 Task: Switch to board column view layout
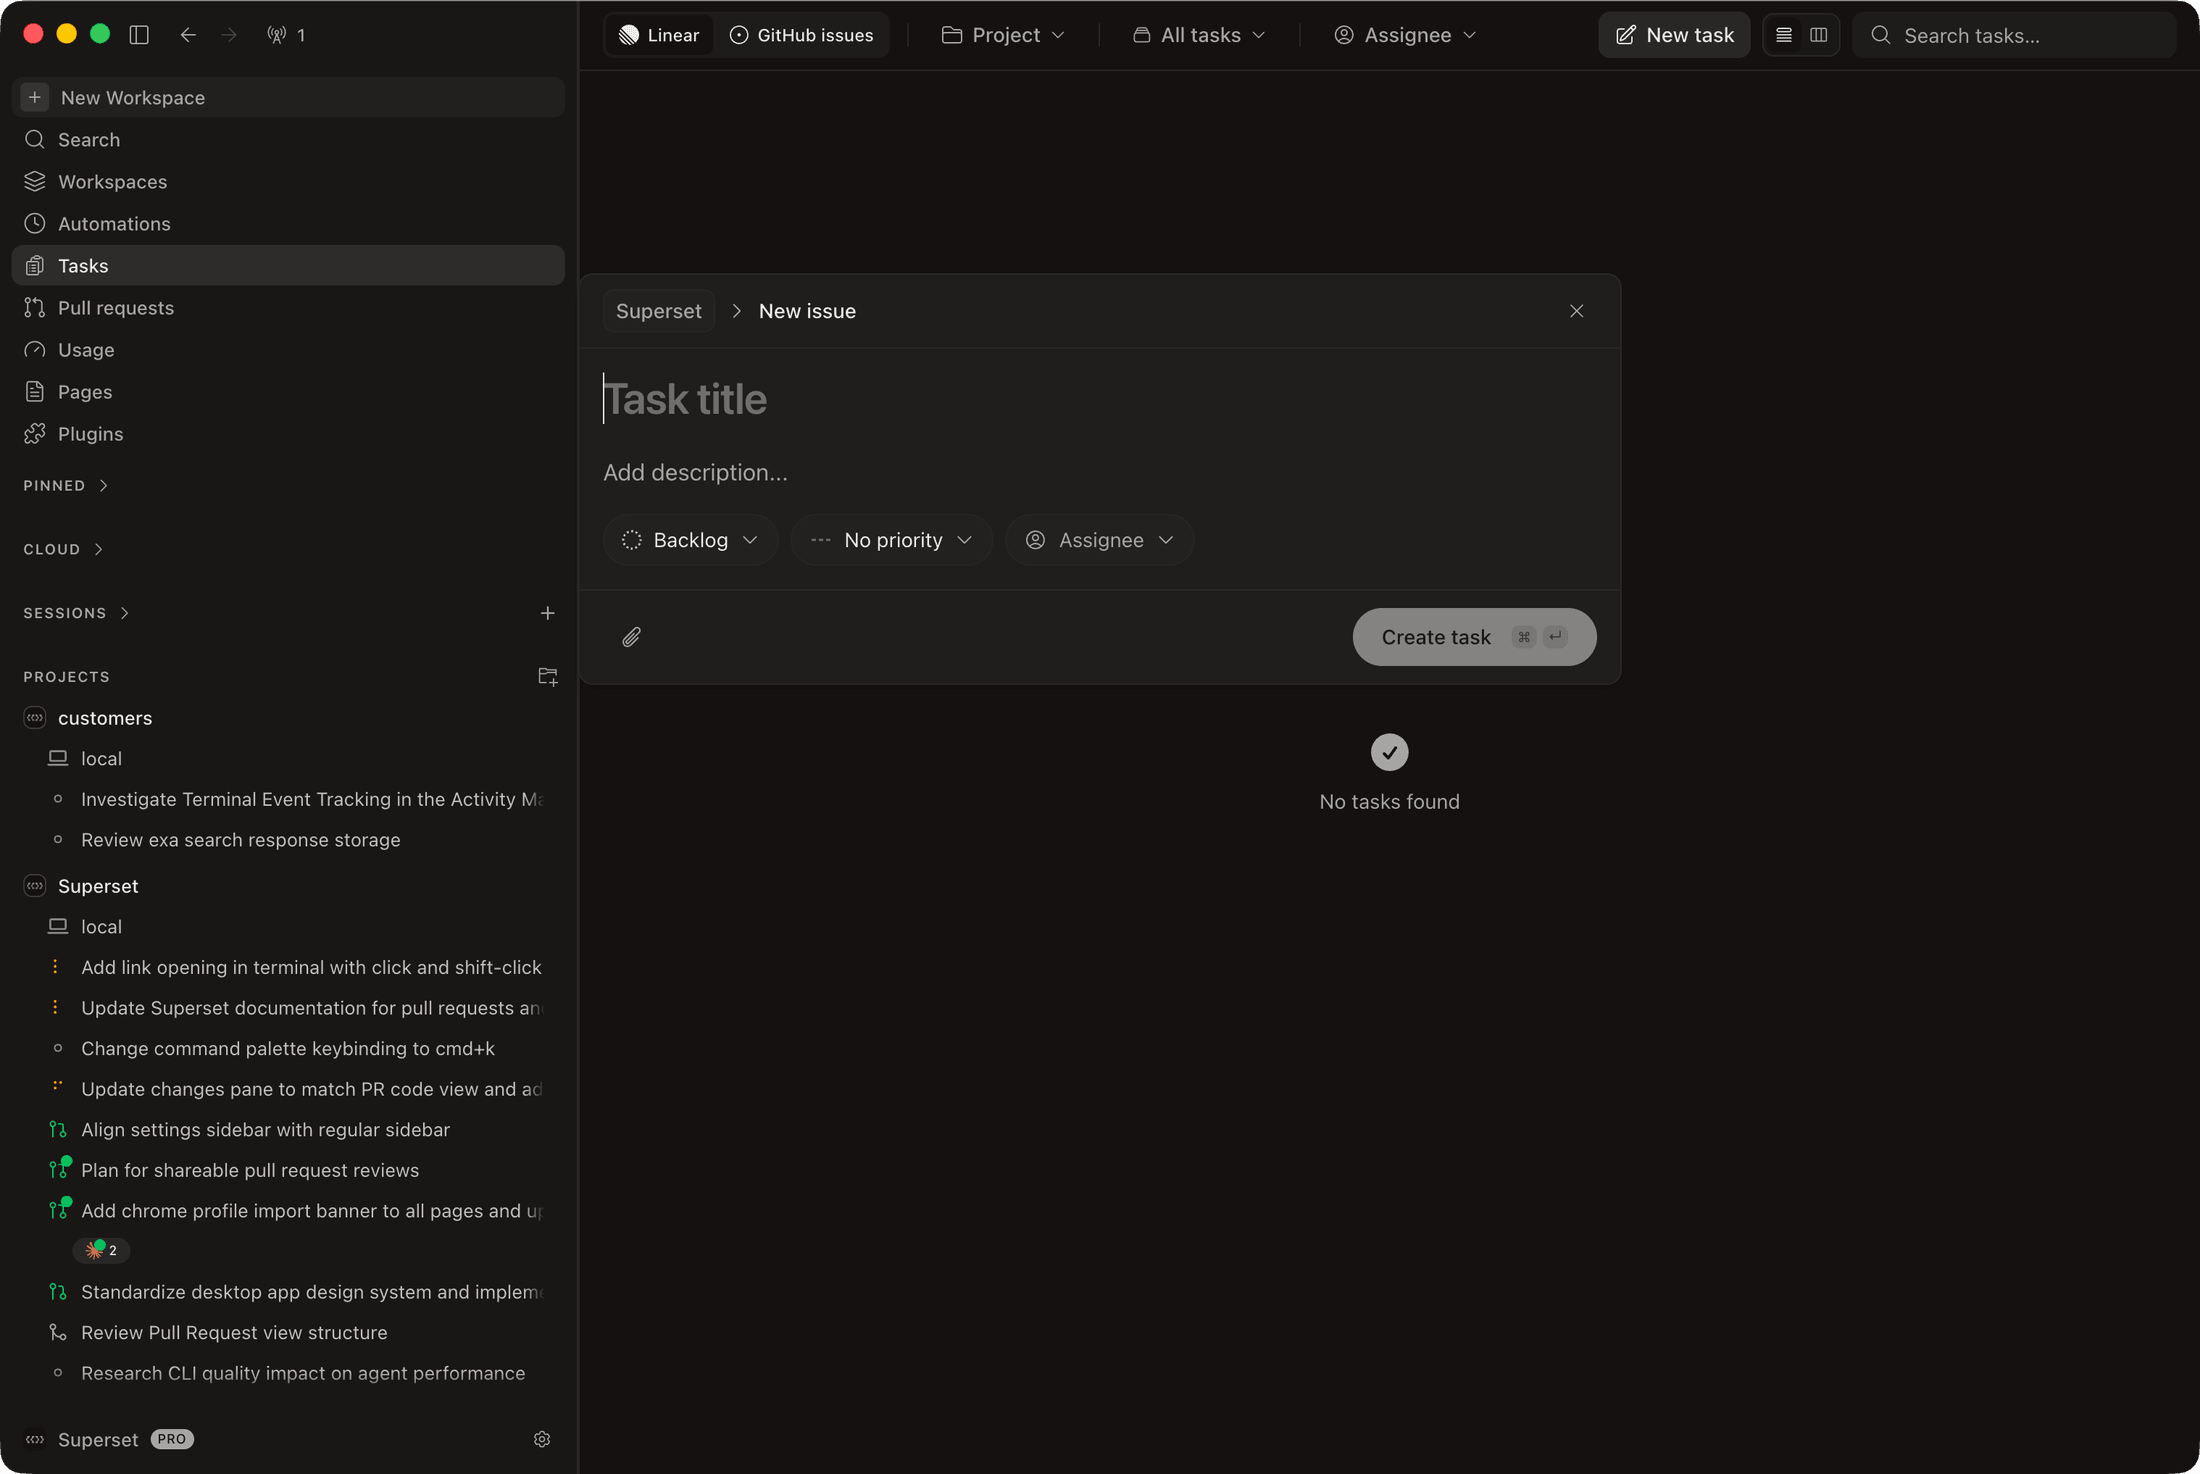pos(1819,35)
